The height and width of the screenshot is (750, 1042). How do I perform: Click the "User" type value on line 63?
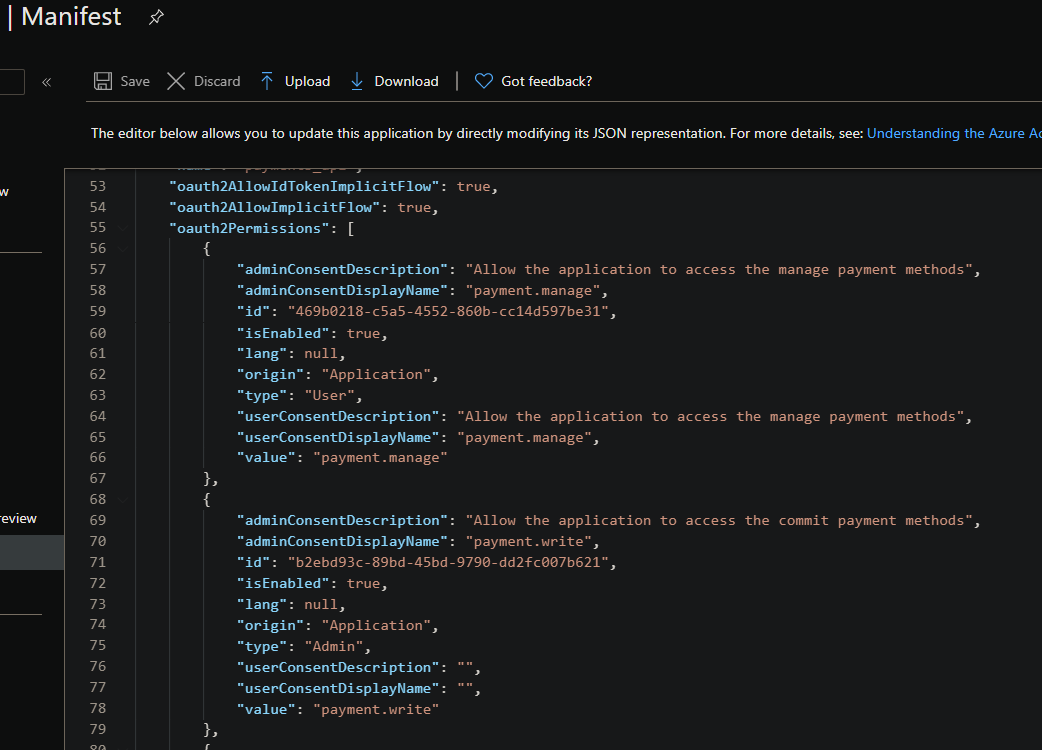pyautogui.click(x=333, y=395)
